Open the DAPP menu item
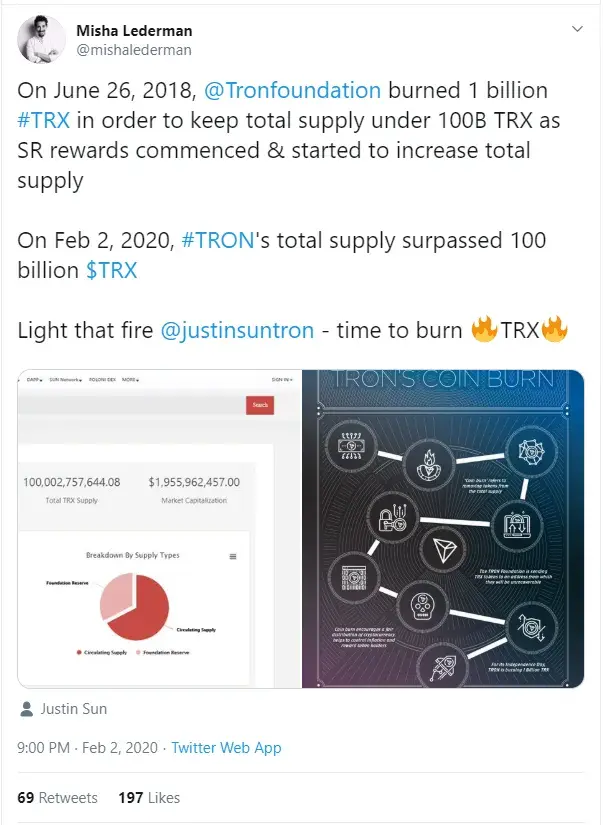 33,380
